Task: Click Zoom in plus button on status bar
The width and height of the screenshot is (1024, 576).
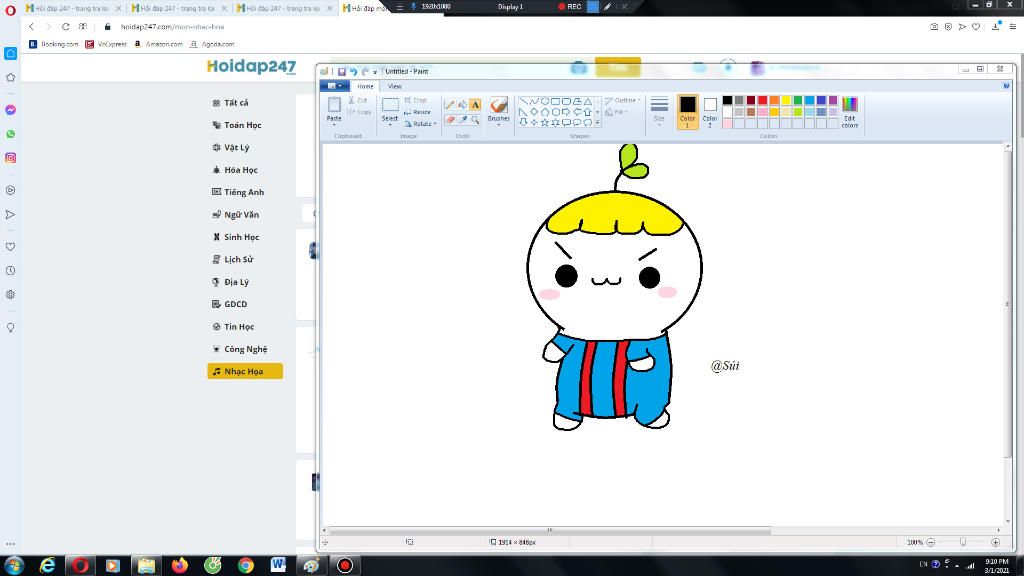Action: (995, 542)
